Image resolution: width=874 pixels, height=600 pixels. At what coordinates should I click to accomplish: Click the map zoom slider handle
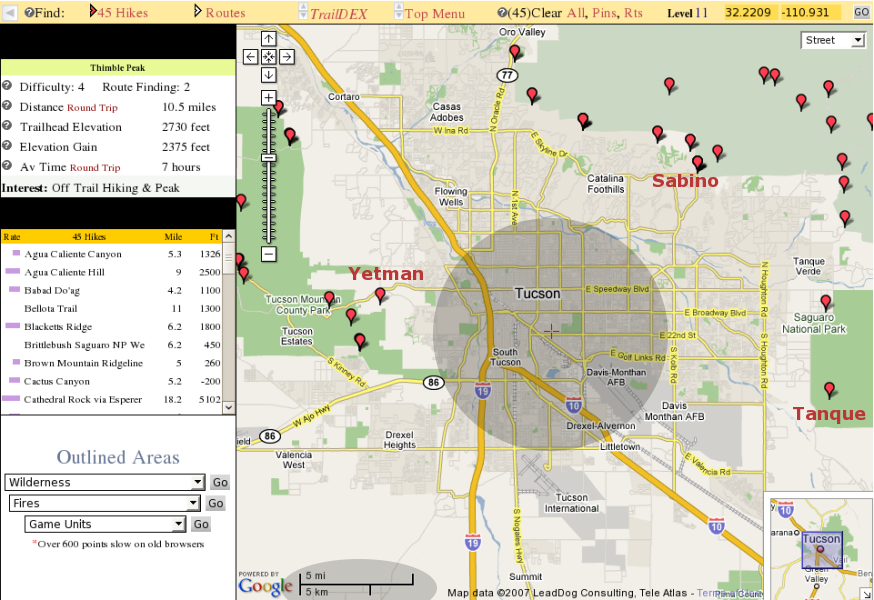[269, 158]
